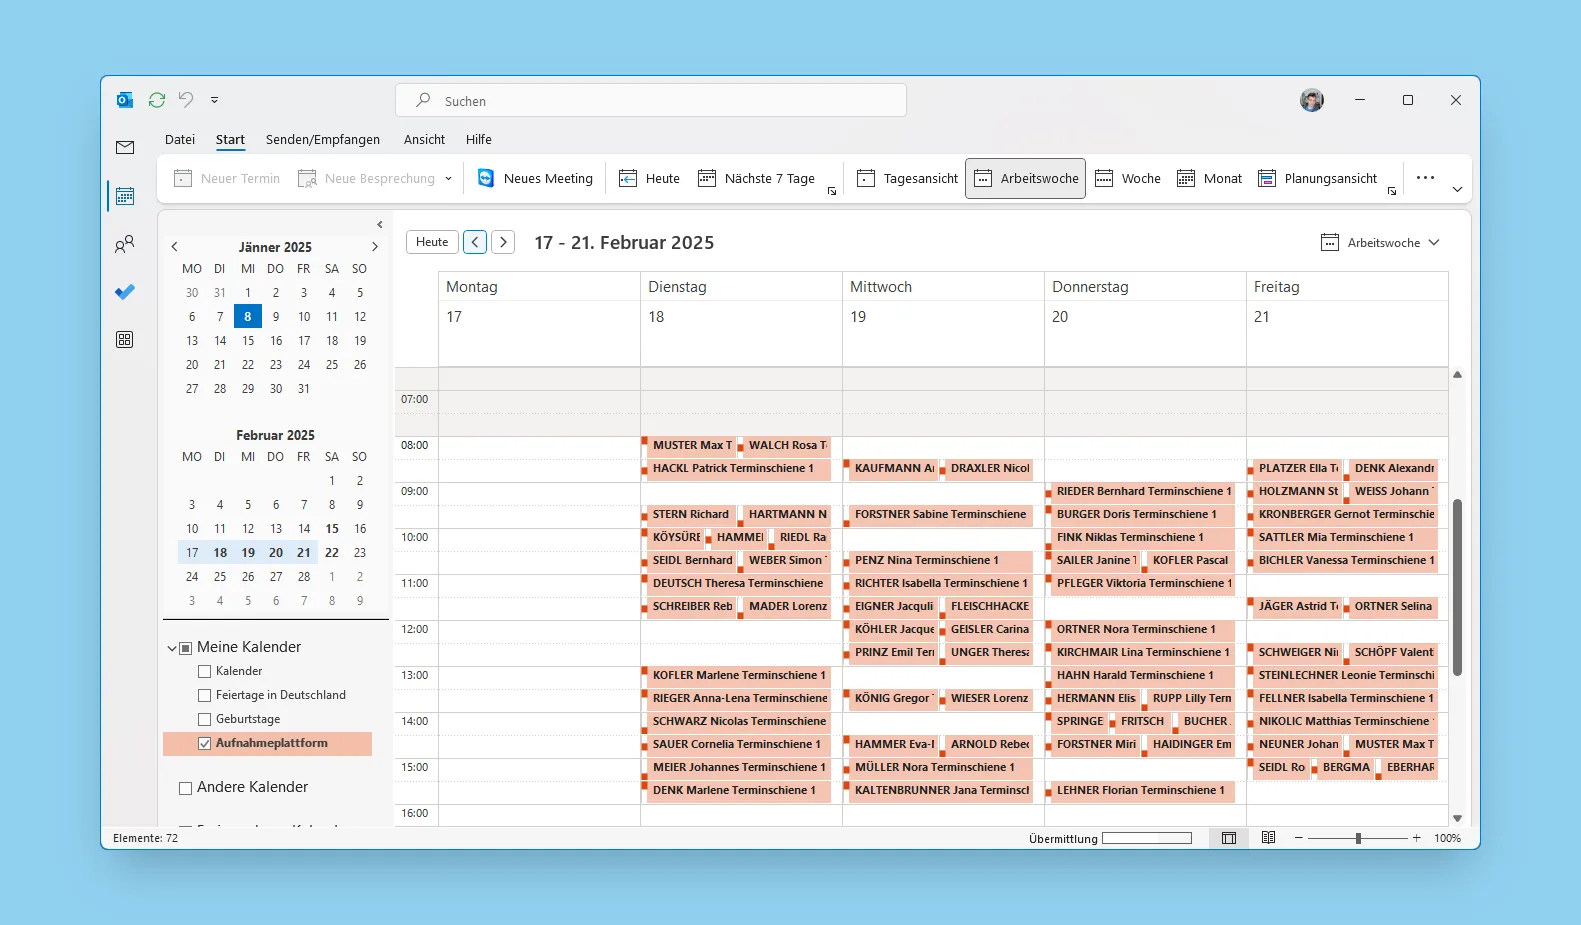Switch to normal view in status bar
This screenshot has height=925, width=1581.
1229,838
